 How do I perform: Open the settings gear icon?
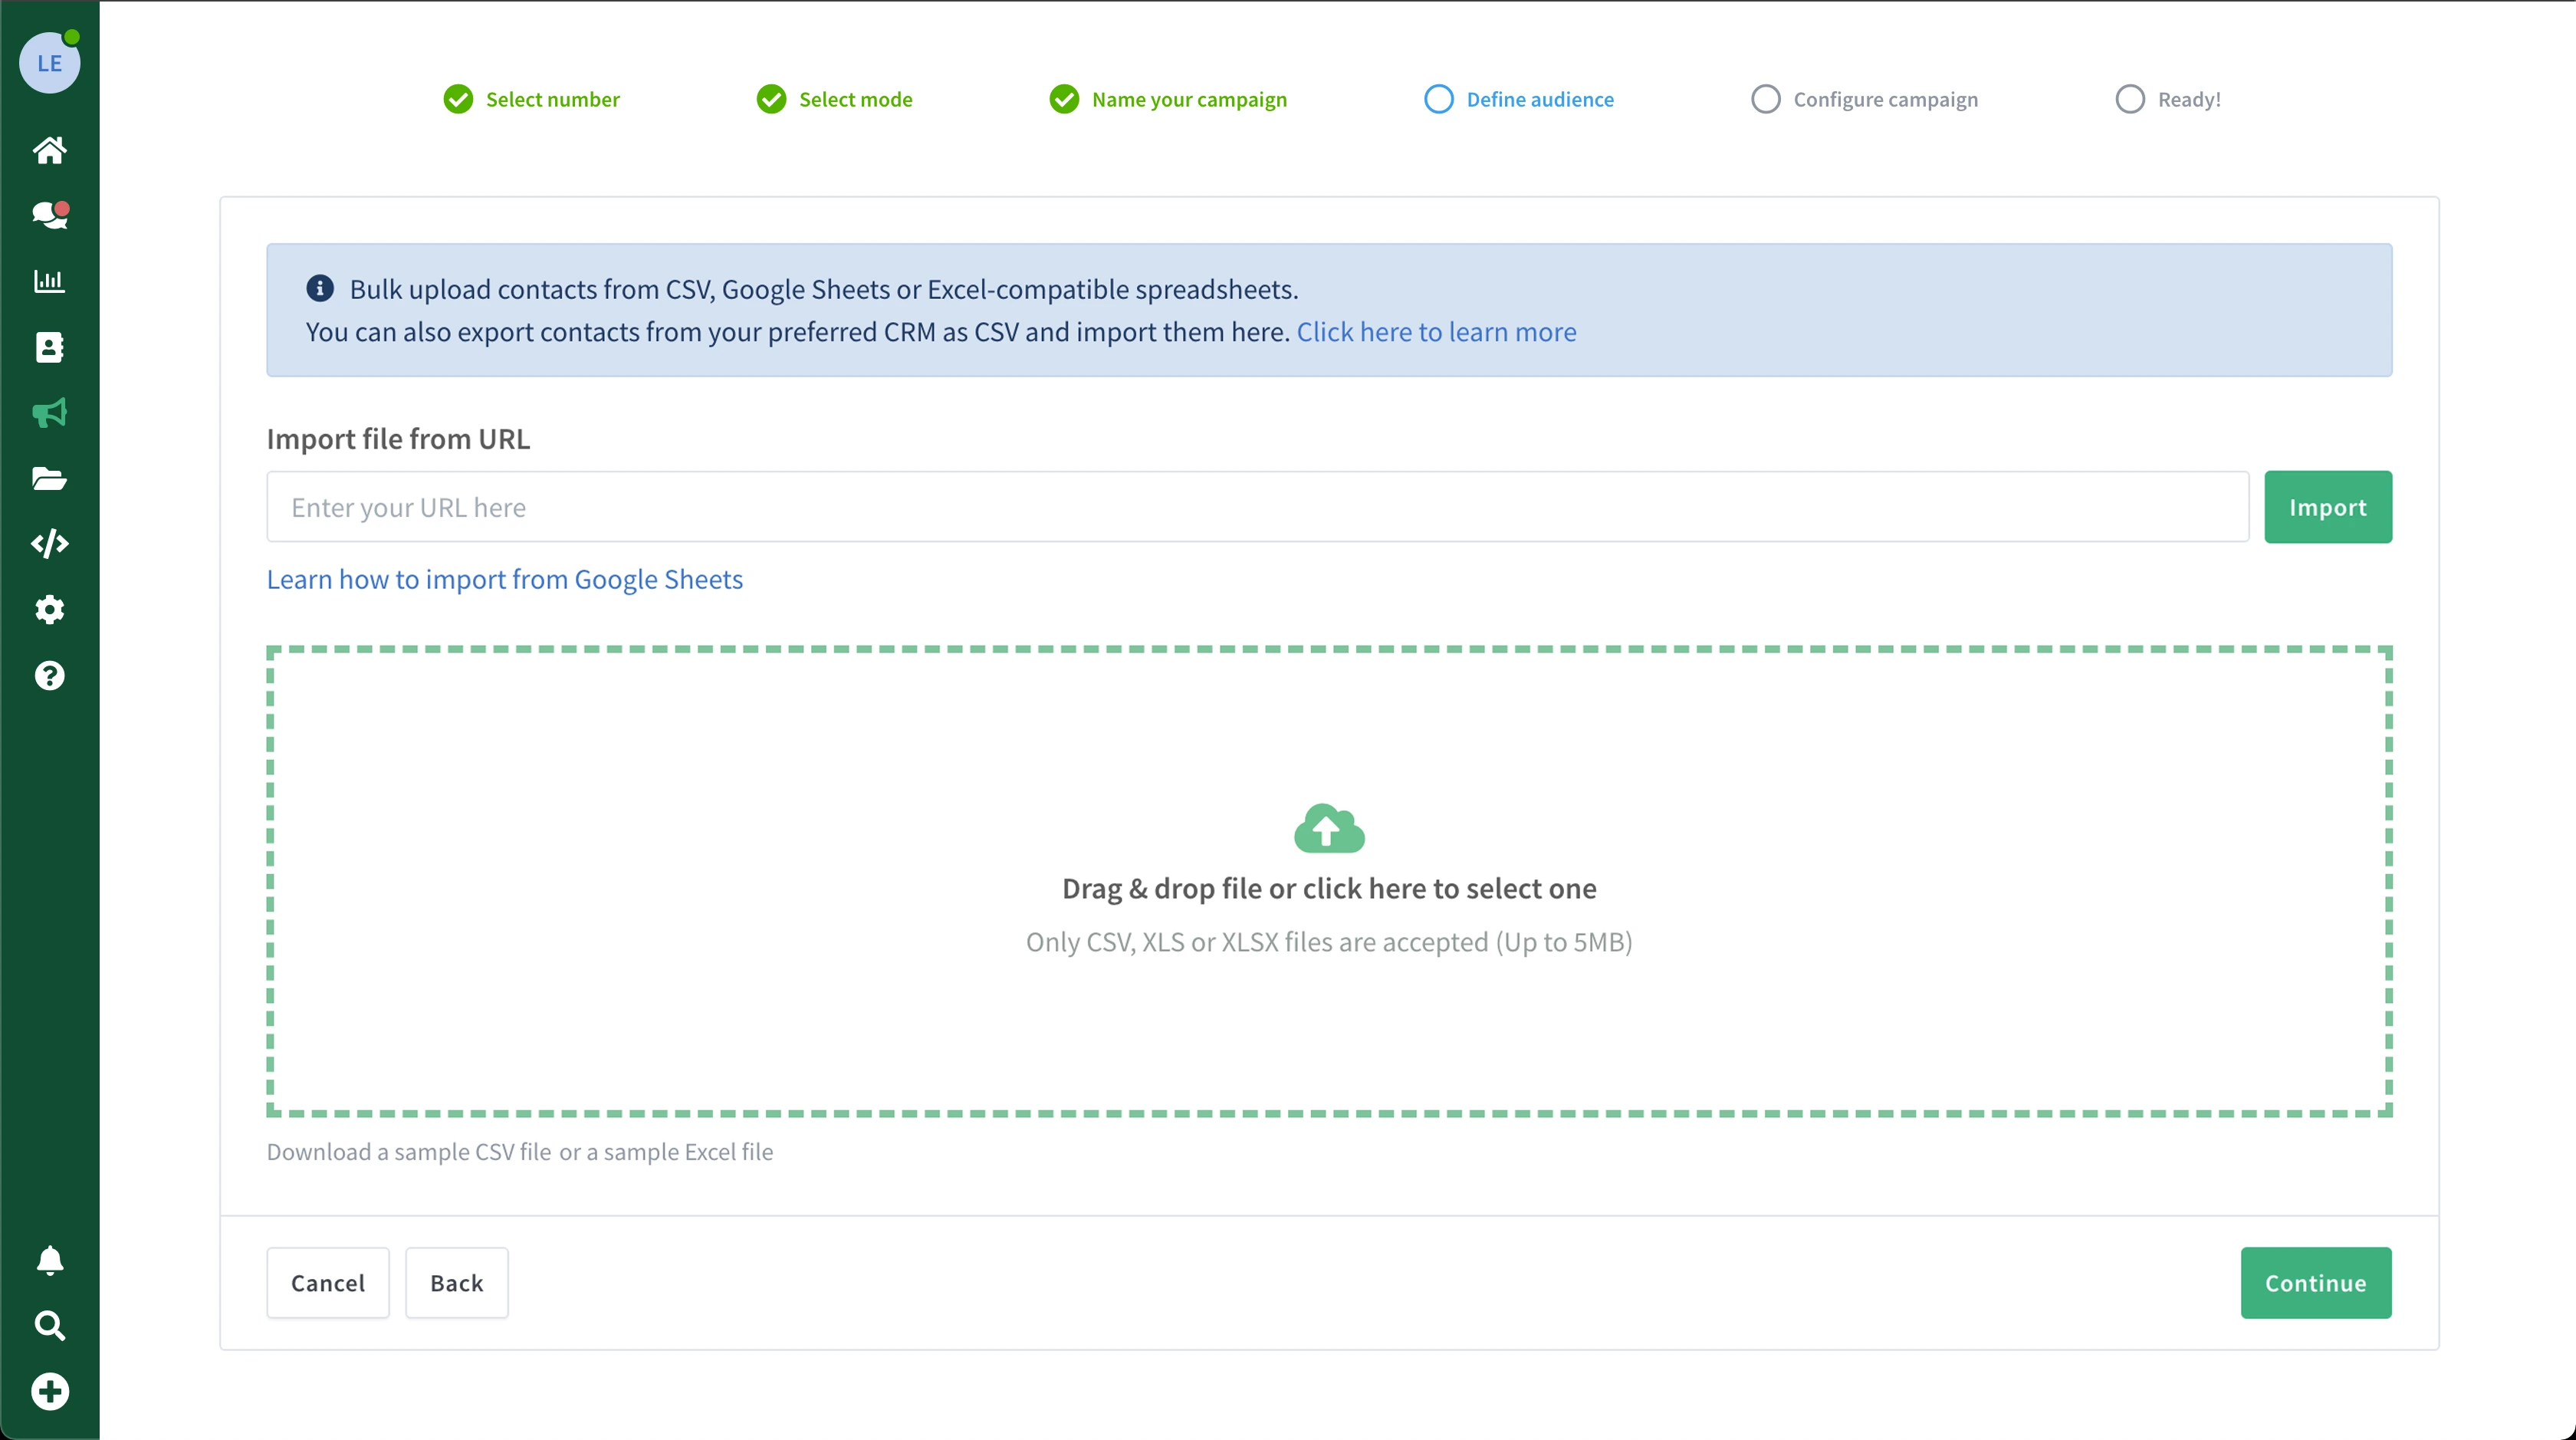click(x=49, y=610)
